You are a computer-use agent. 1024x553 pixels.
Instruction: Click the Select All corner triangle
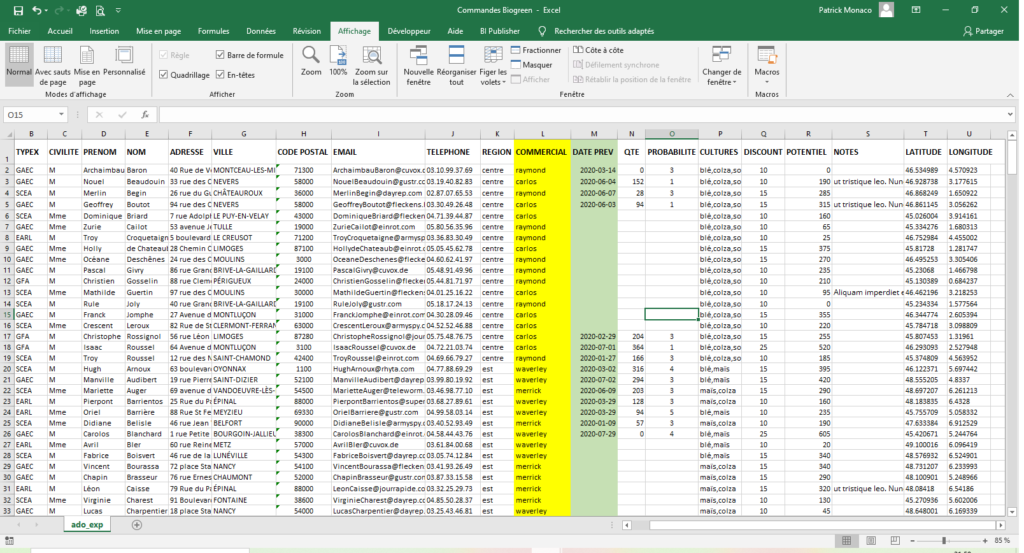[9, 134]
